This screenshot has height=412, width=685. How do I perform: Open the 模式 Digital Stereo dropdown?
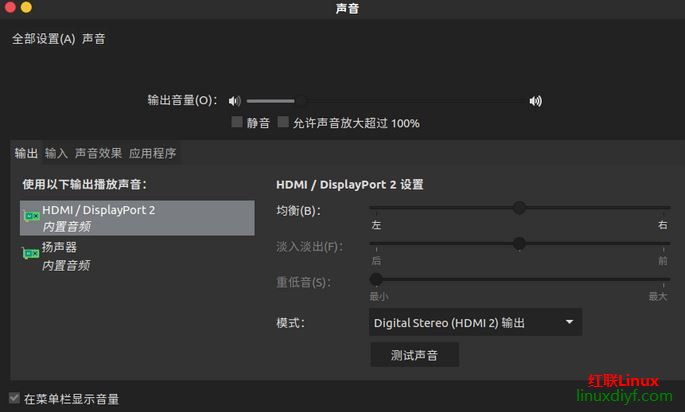[x=475, y=322]
